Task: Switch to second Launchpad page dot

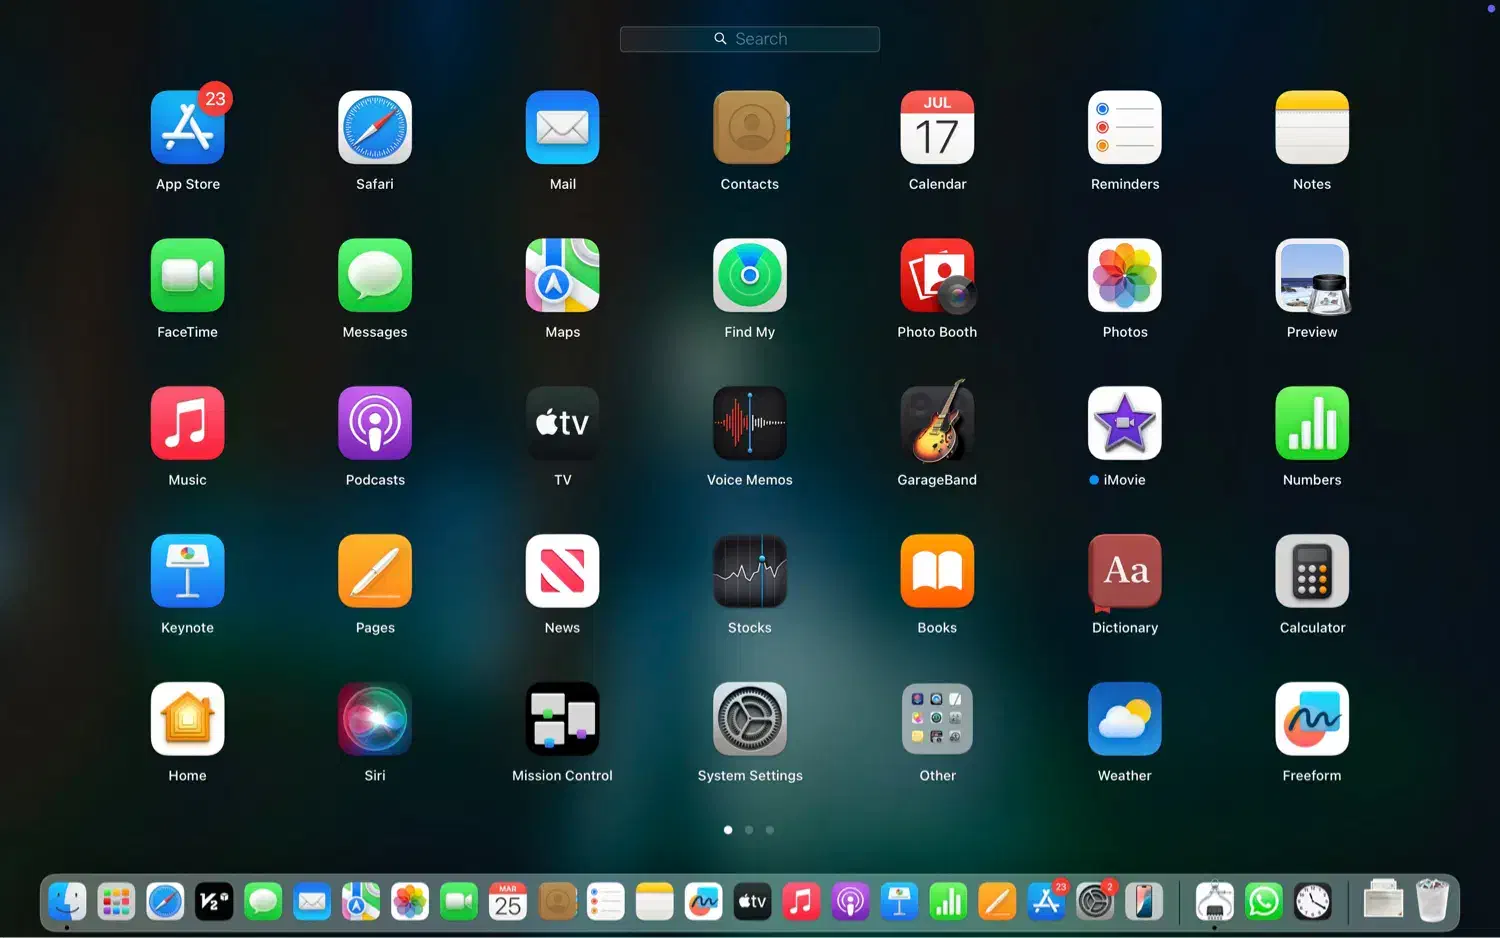Action: tap(749, 830)
